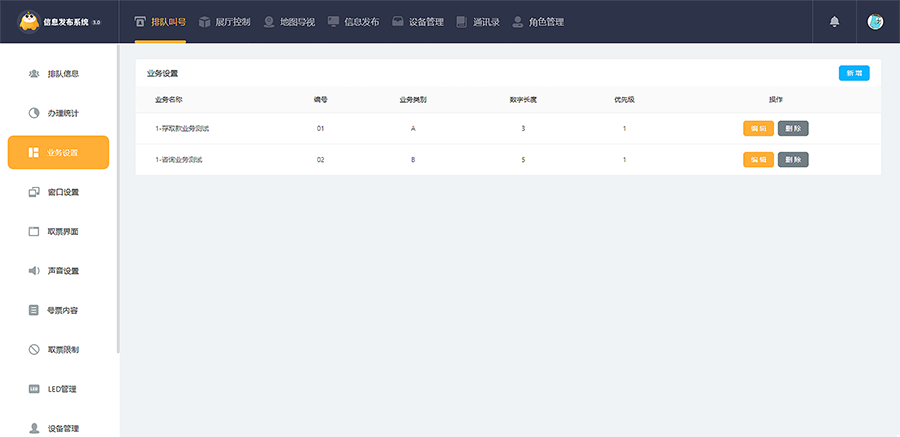Click the 排队叫号 tab icon

click(140, 22)
